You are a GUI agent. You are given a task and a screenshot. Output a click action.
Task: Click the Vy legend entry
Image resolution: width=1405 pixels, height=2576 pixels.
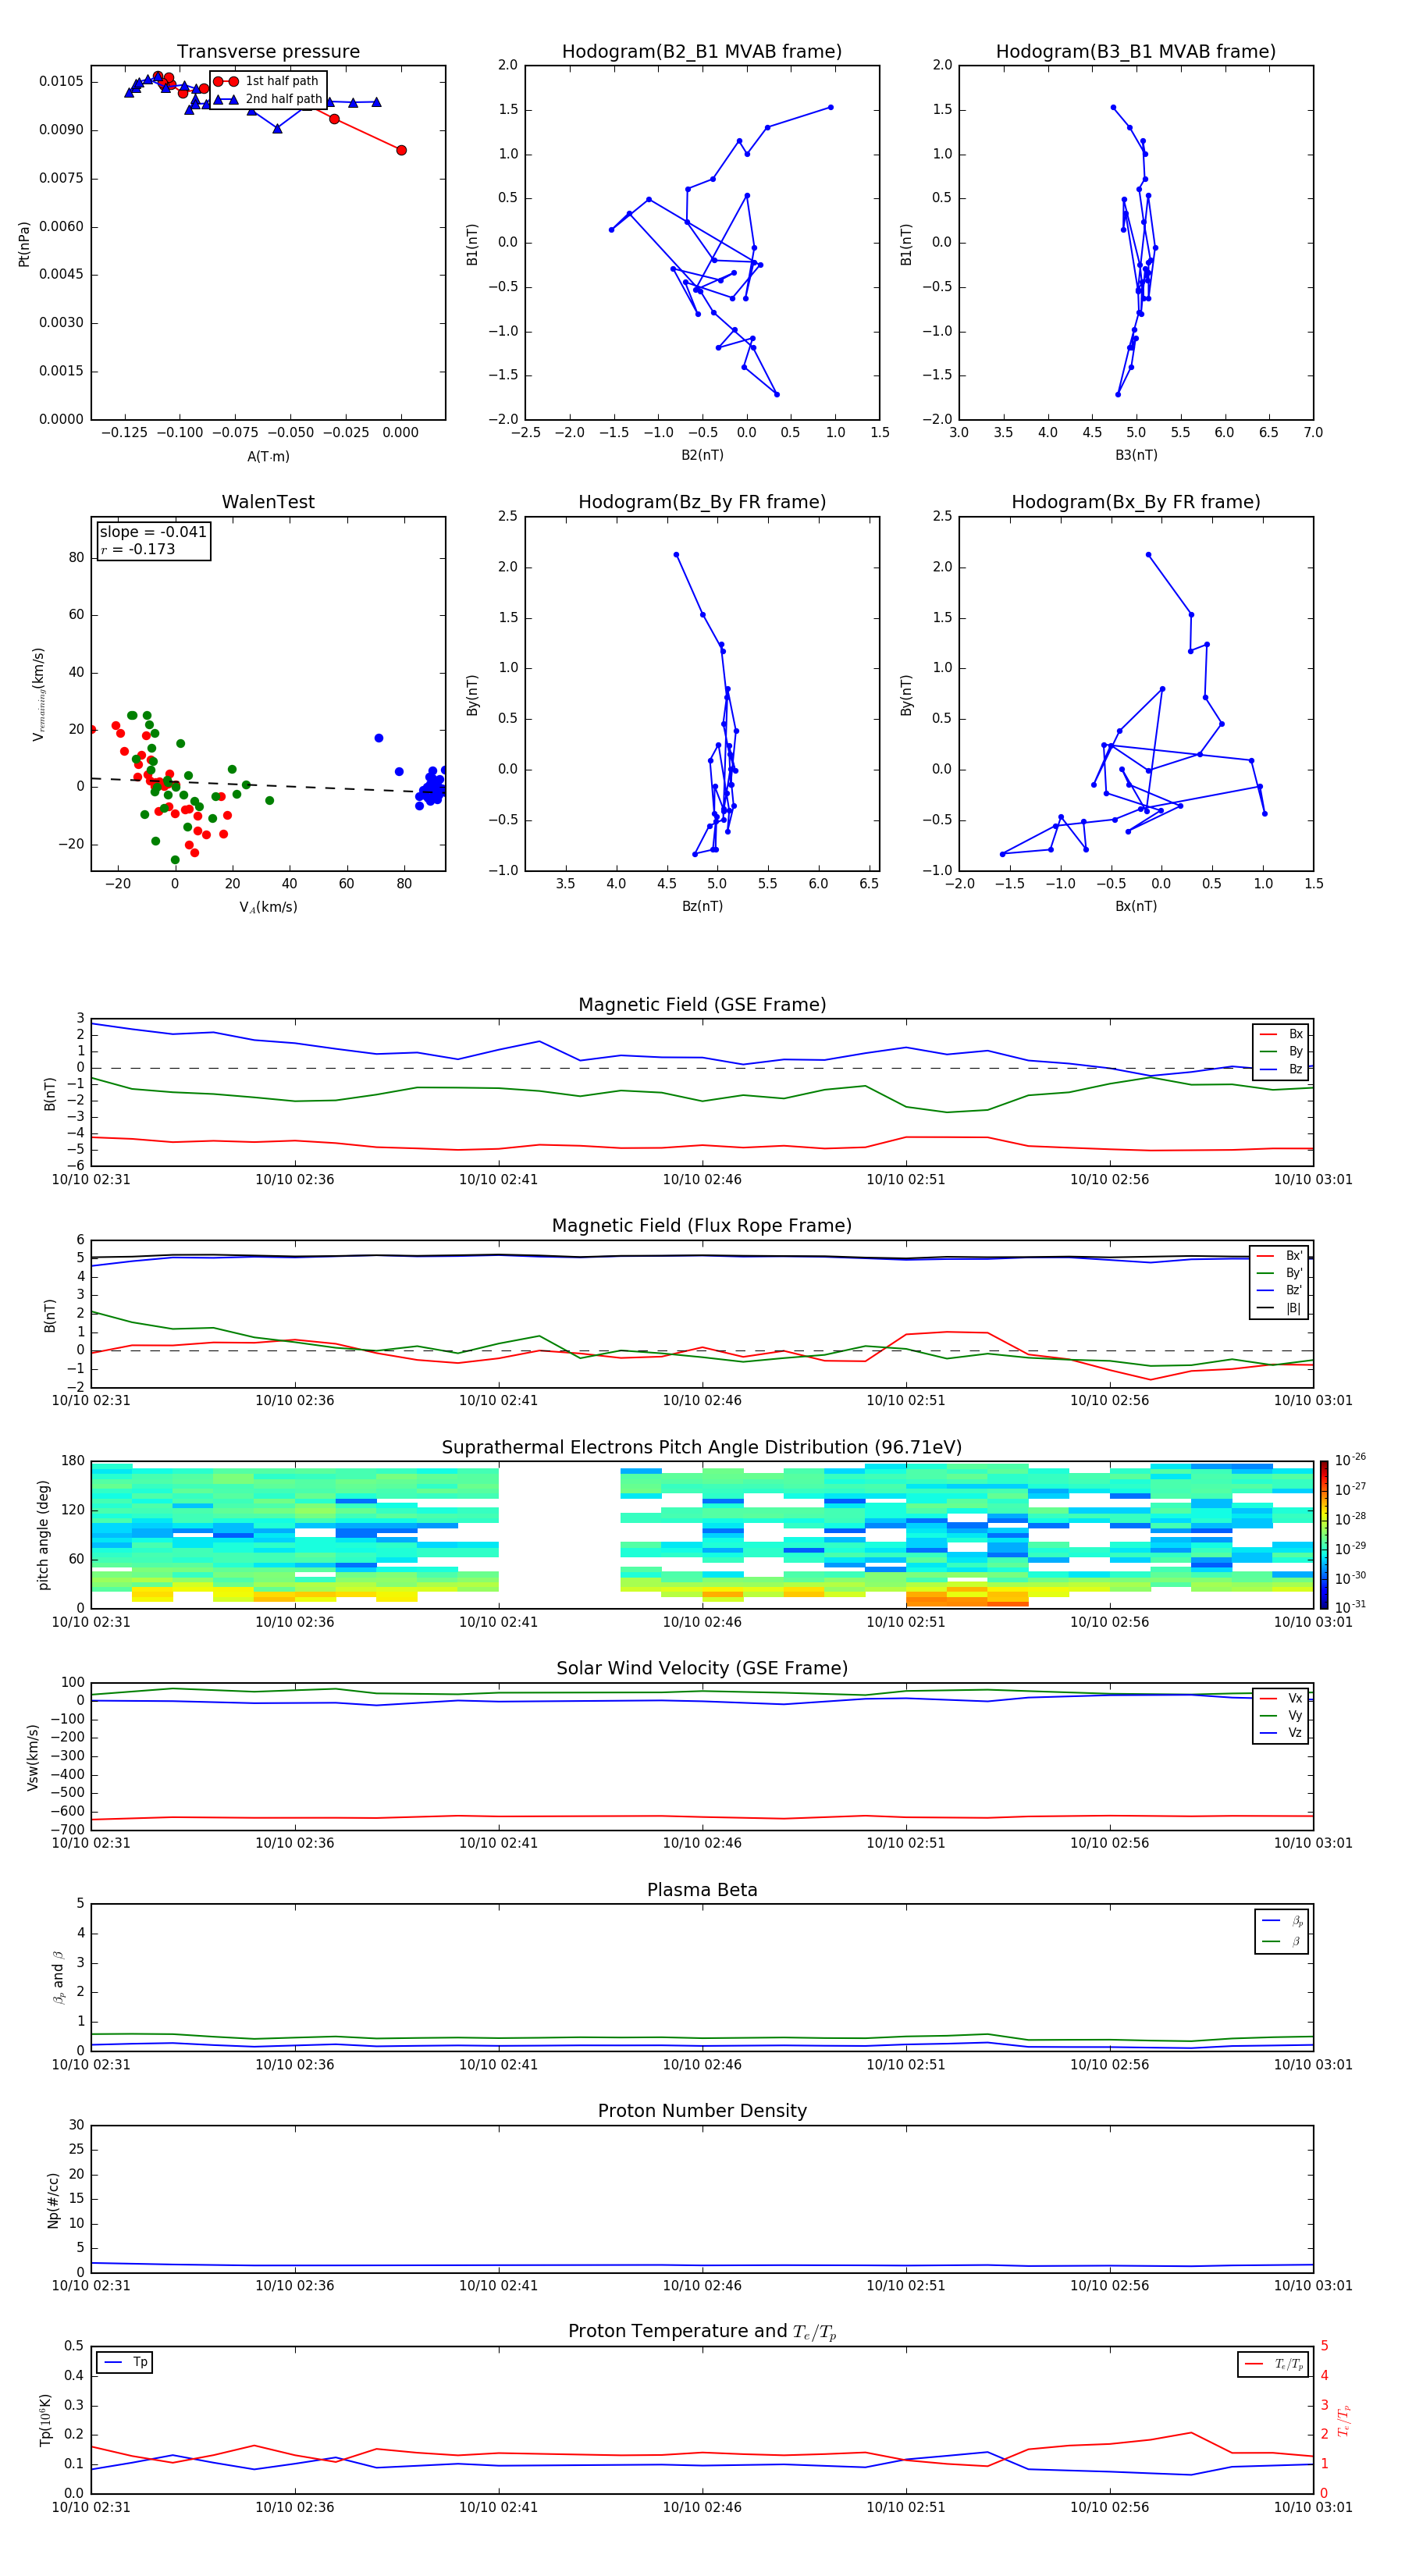coord(1281,1715)
